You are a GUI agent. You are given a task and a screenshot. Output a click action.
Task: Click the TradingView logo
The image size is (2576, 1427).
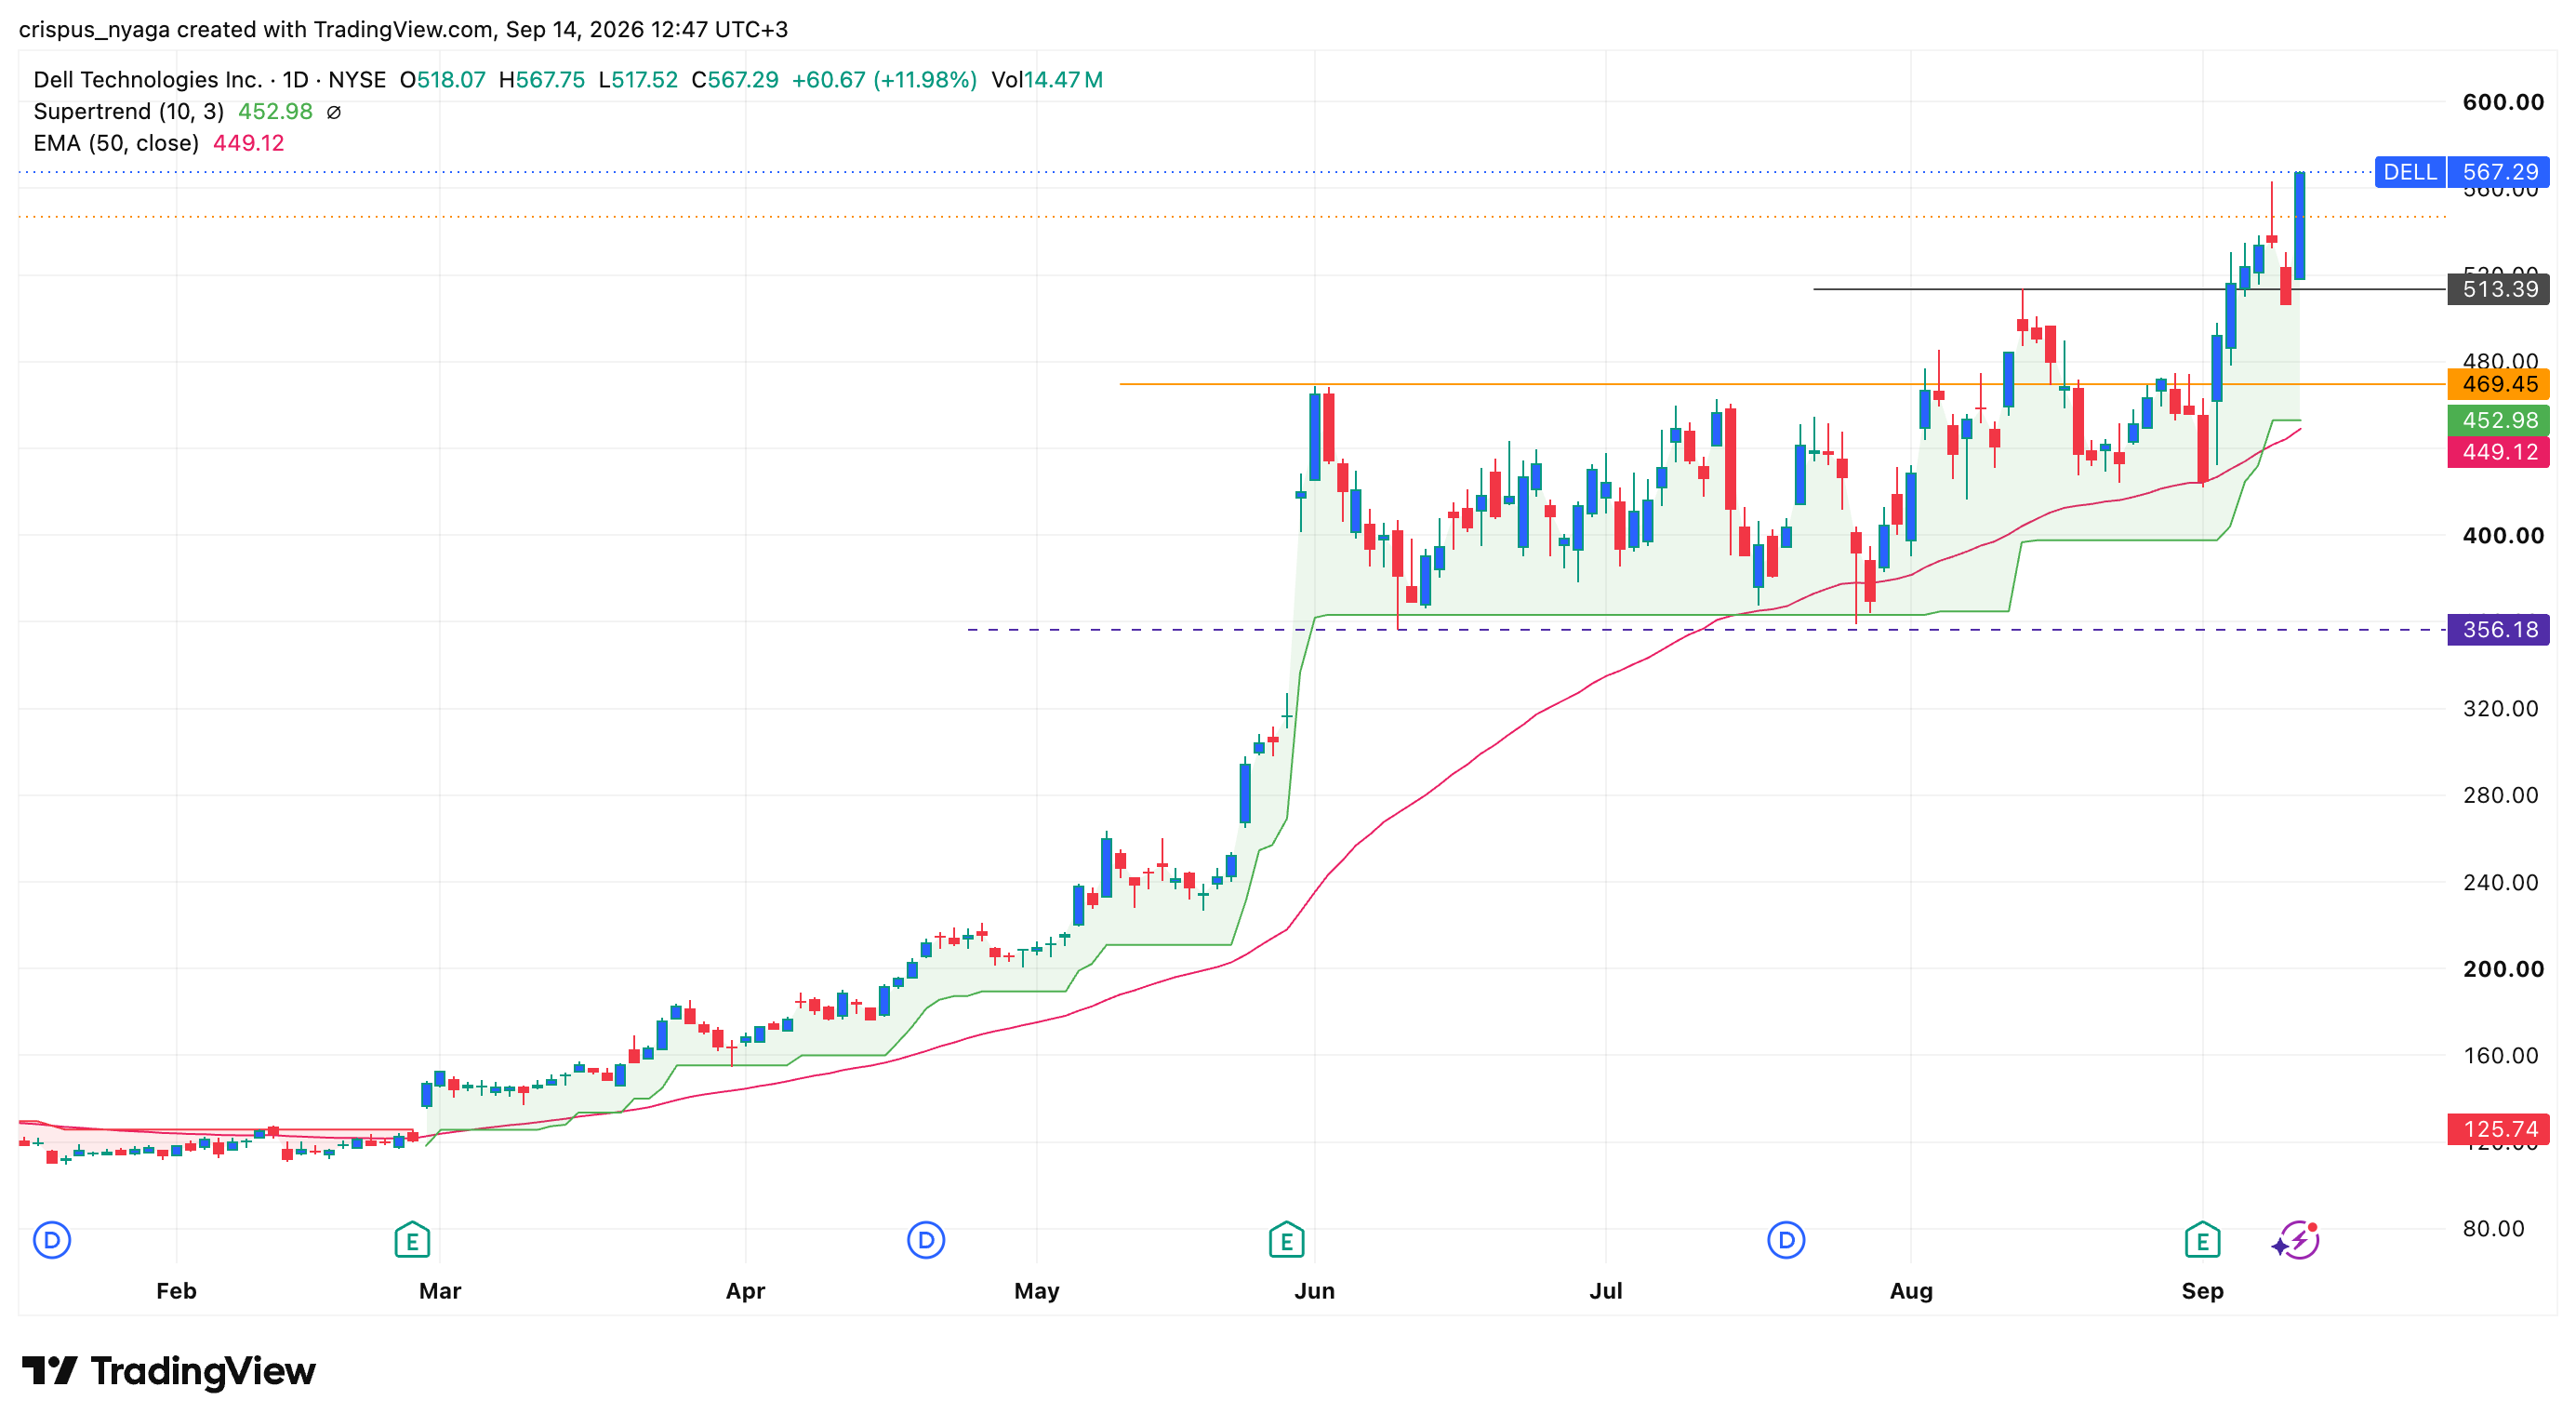tap(168, 1370)
